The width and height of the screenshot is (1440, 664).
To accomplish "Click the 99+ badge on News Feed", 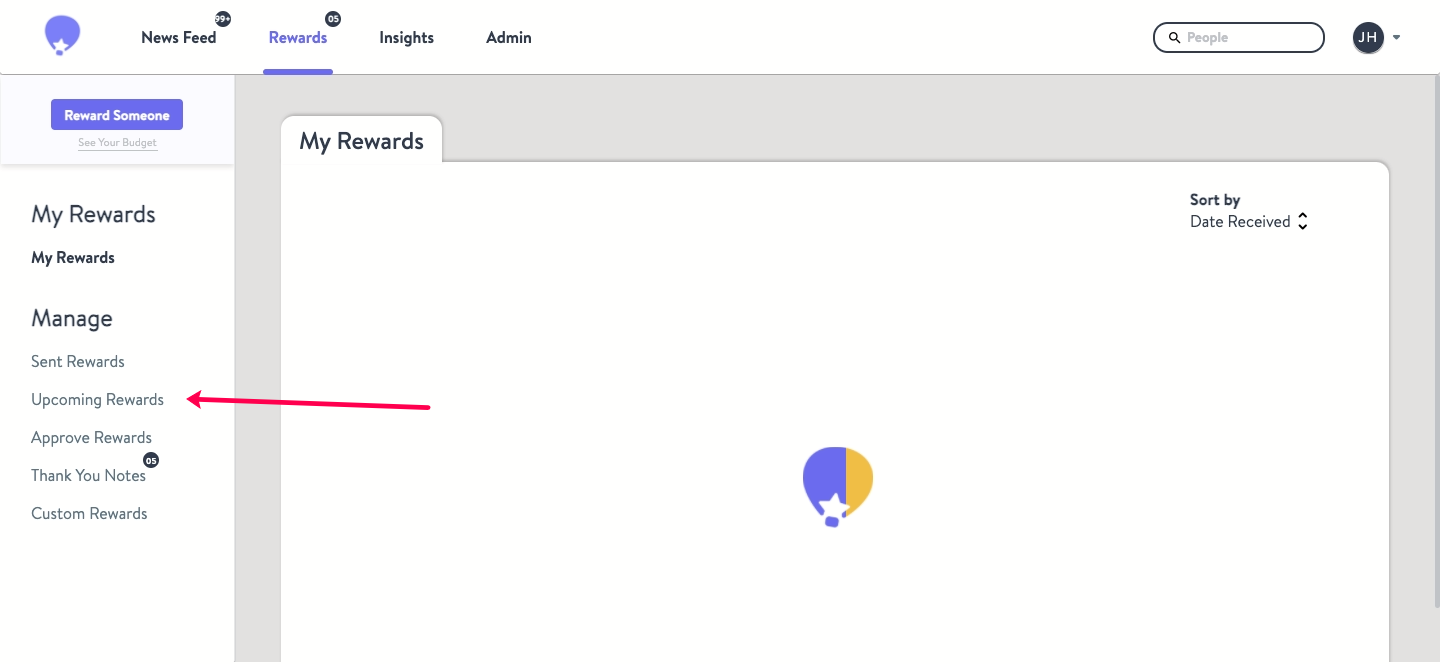I will pyautogui.click(x=223, y=19).
